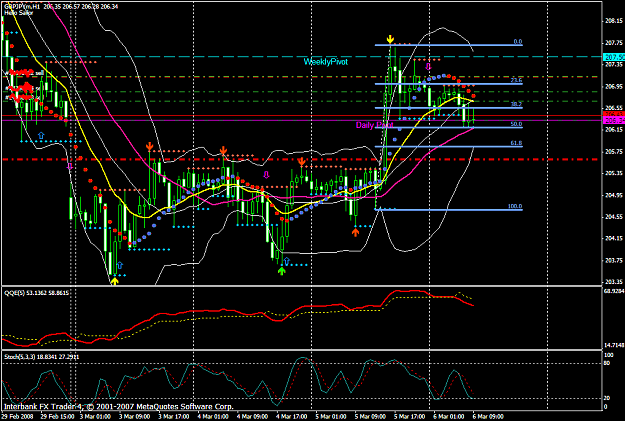Click the Daily Pivot label
The width and height of the screenshot is (625, 421).
pyautogui.click(x=374, y=125)
